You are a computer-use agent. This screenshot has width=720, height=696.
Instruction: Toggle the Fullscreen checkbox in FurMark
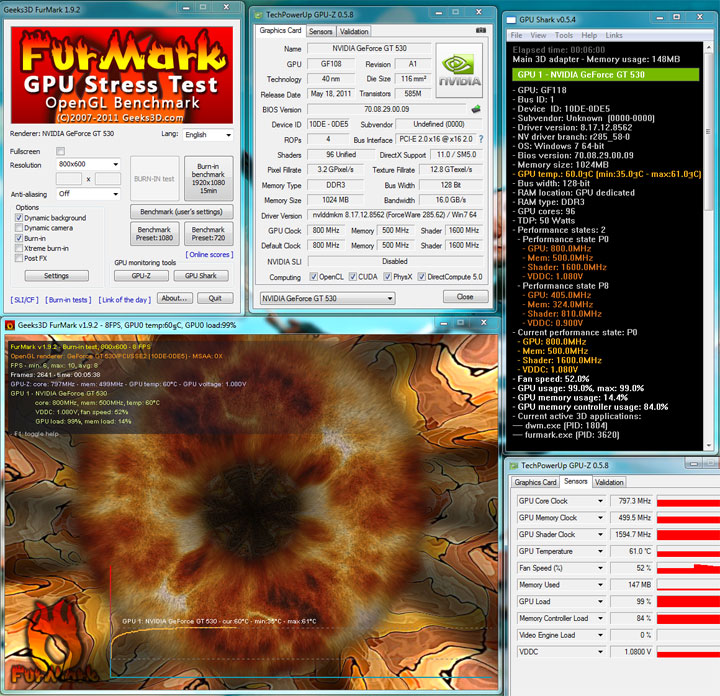coord(61,151)
